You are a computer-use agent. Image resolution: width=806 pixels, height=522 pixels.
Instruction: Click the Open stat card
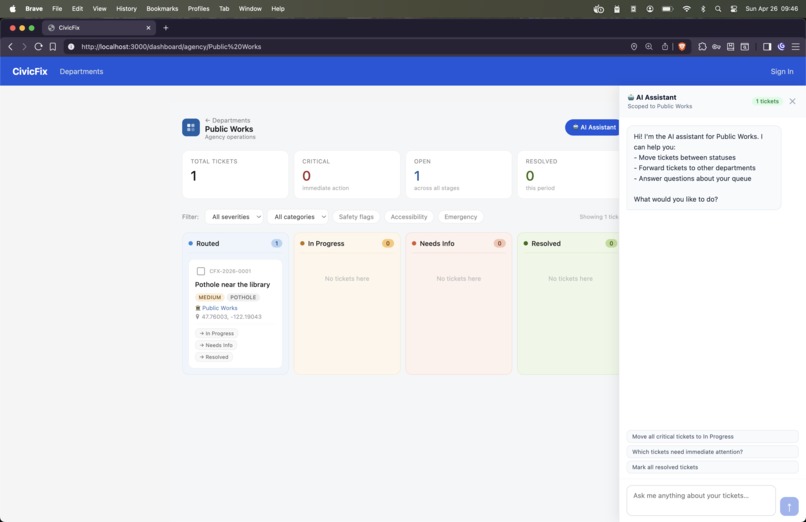pyautogui.click(x=459, y=174)
